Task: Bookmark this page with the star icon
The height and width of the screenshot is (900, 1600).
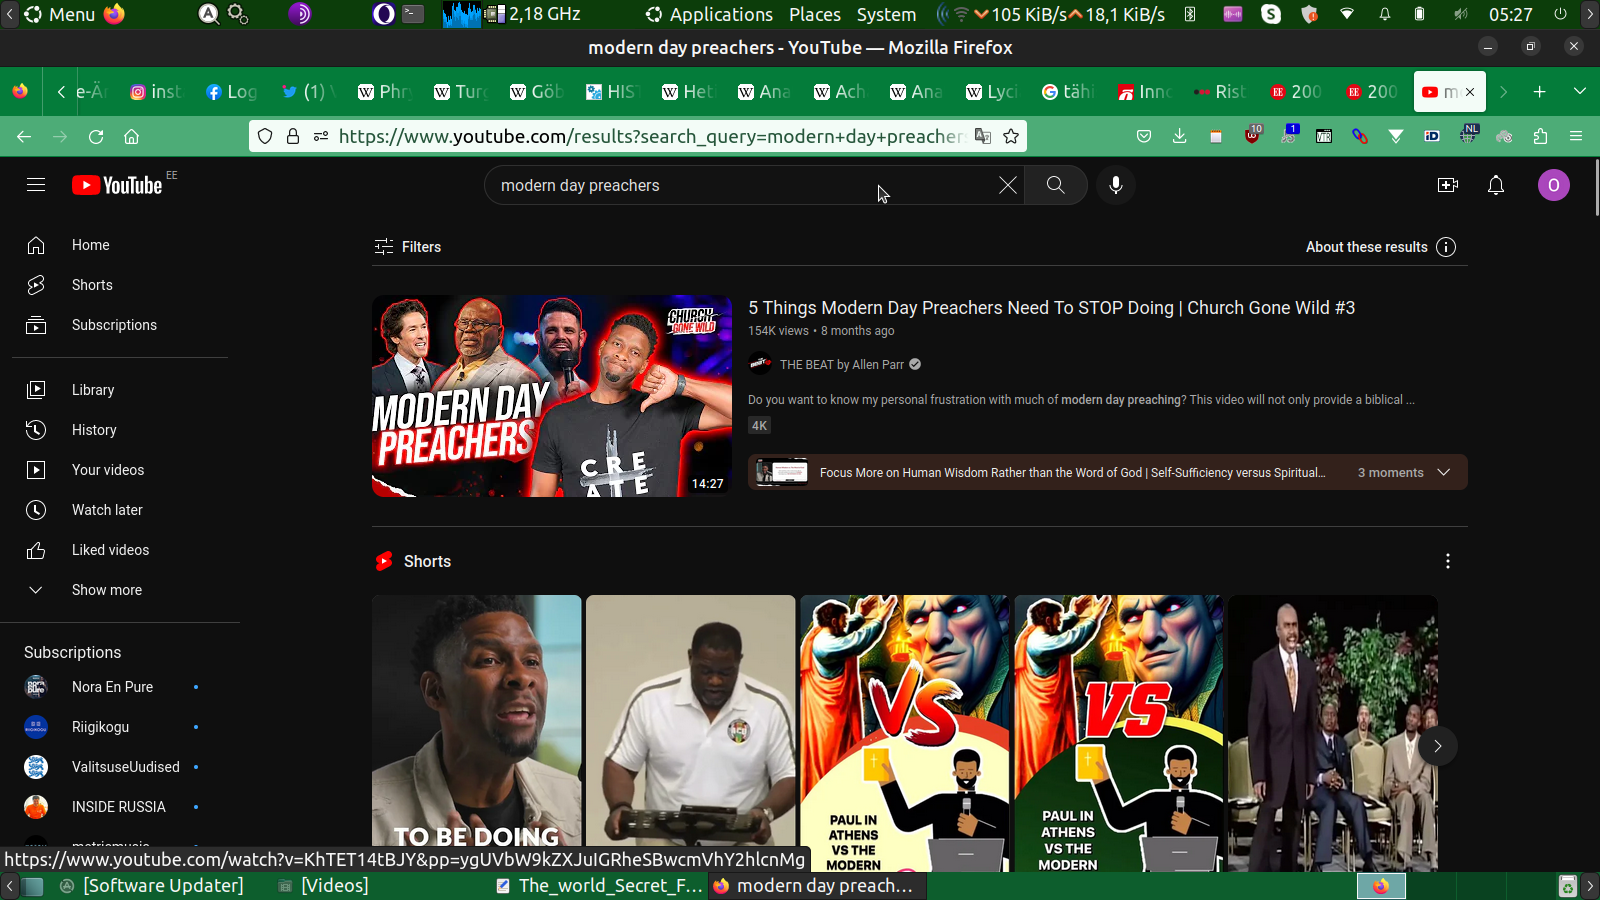Action: tap(1011, 136)
